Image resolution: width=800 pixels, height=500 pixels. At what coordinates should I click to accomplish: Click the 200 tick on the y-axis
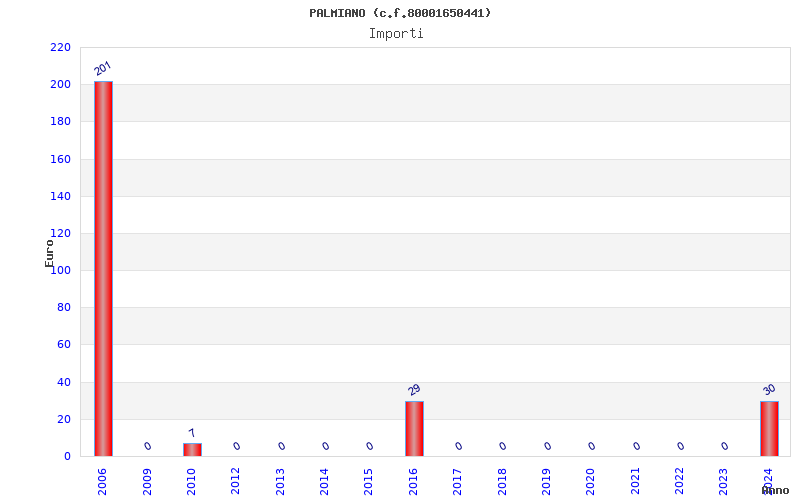pos(60,84)
